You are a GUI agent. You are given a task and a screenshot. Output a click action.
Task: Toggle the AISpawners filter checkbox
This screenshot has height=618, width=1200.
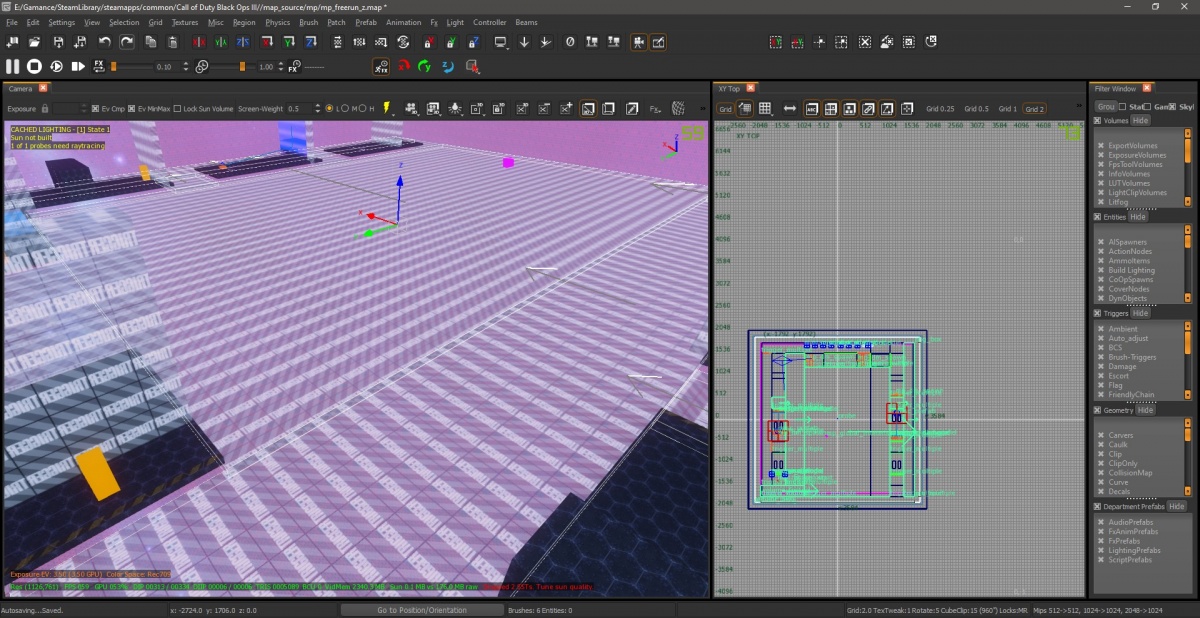tap(1101, 242)
